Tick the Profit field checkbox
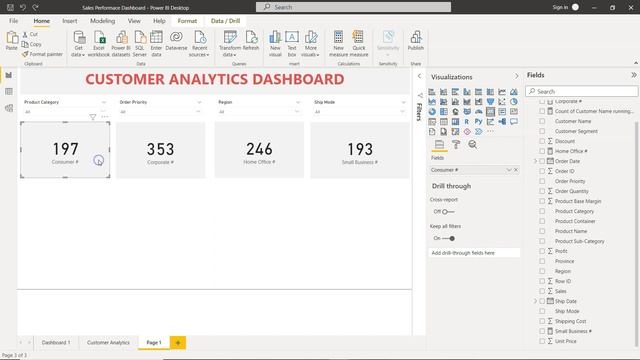The image size is (640, 360). click(542, 251)
